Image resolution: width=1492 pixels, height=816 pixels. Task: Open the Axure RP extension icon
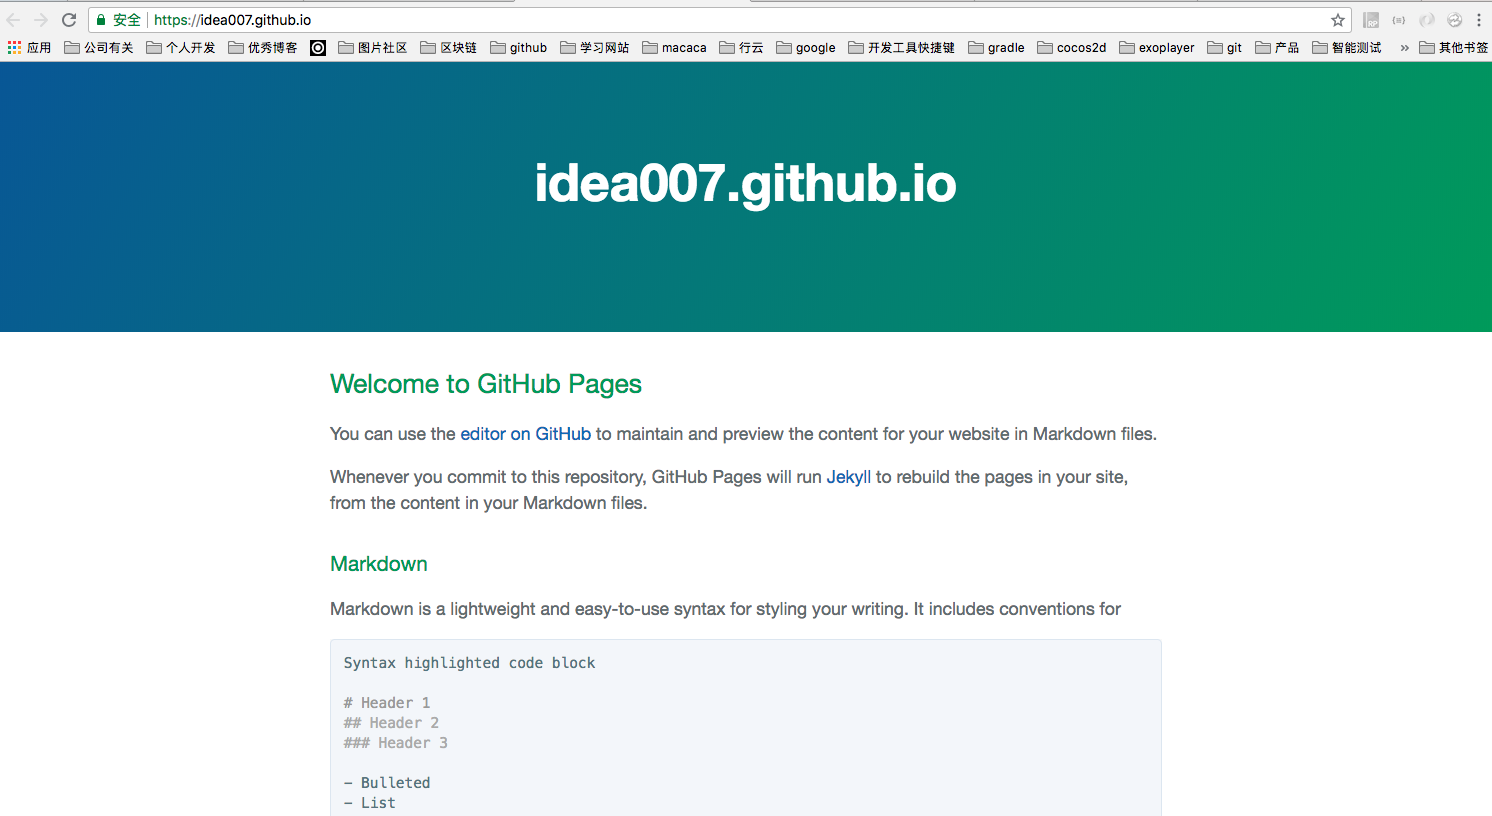(x=1371, y=20)
